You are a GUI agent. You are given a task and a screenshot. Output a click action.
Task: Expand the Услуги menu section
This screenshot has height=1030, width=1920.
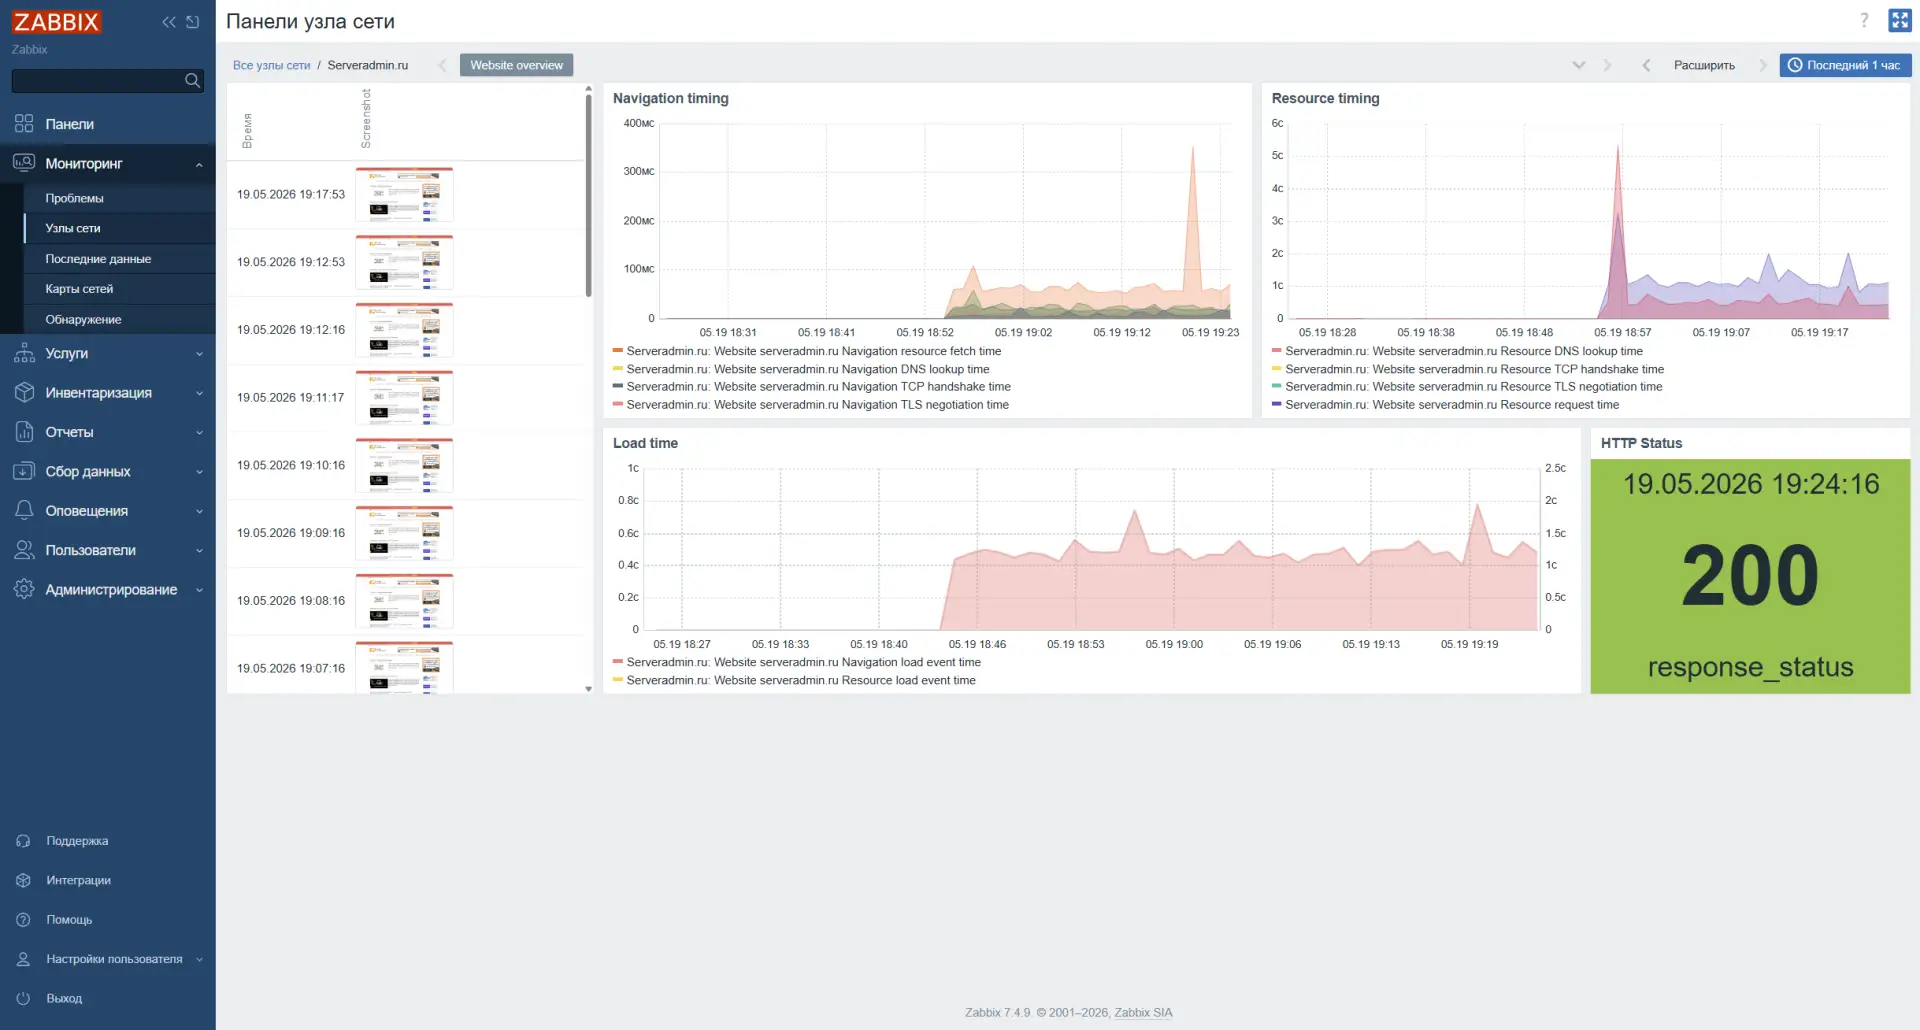coord(108,353)
